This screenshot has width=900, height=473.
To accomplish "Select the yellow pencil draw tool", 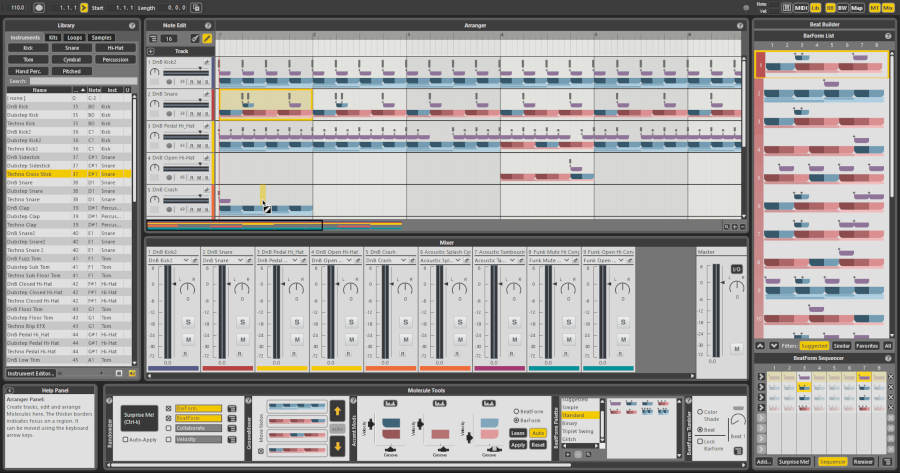I will click(x=207, y=38).
